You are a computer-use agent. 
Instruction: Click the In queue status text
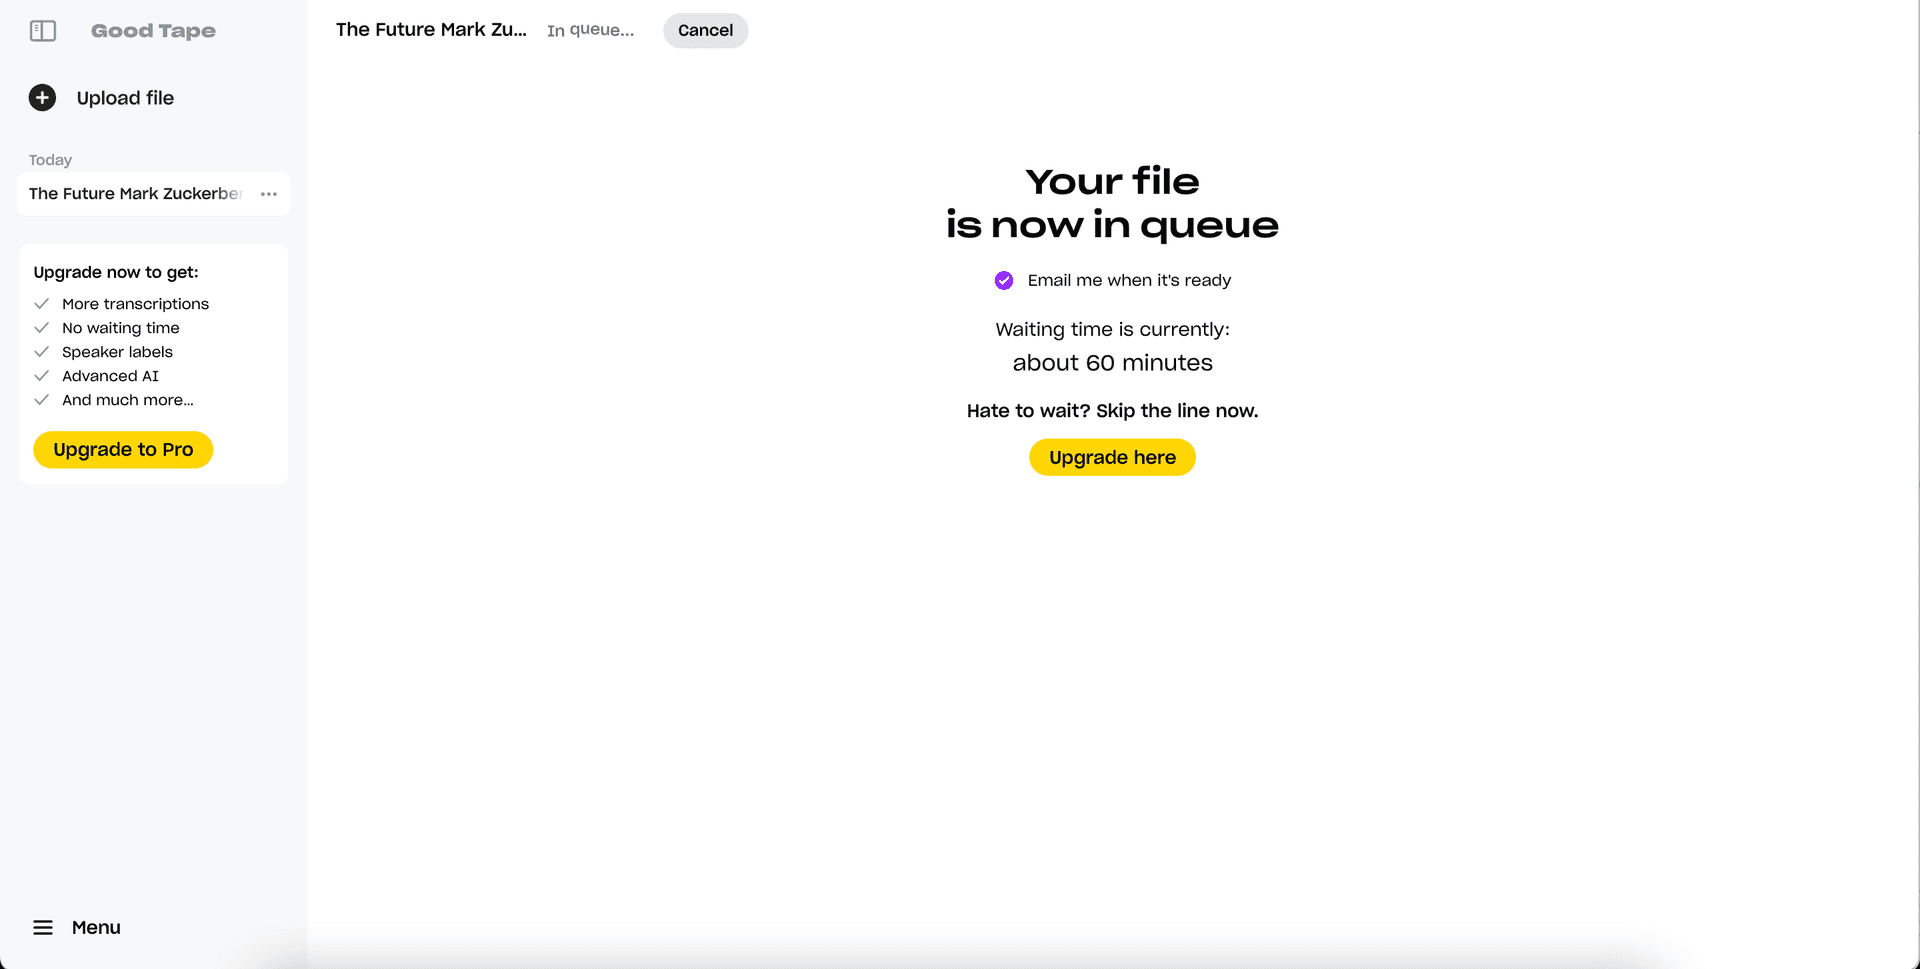point(590,31)
